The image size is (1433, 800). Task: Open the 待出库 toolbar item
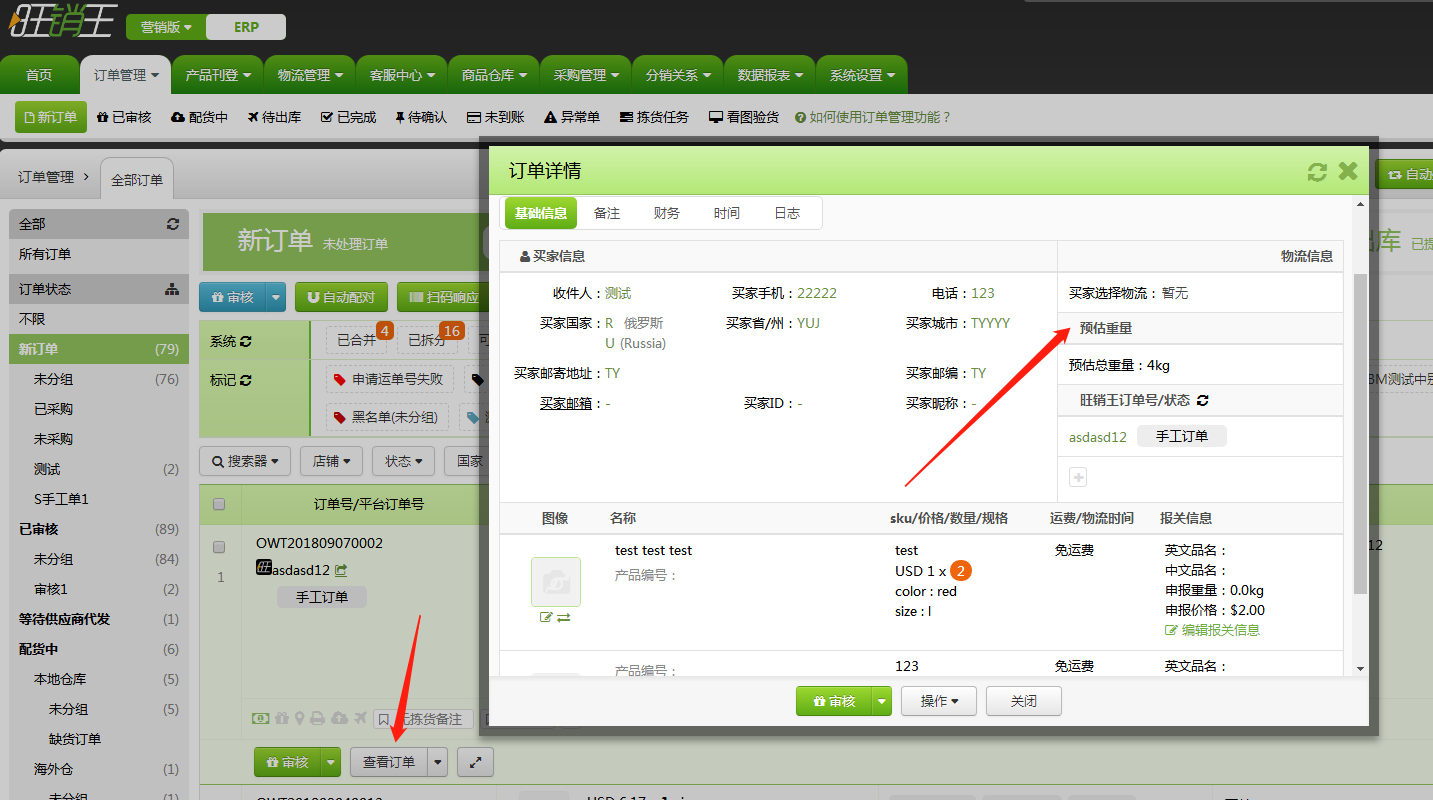(274, 117)
